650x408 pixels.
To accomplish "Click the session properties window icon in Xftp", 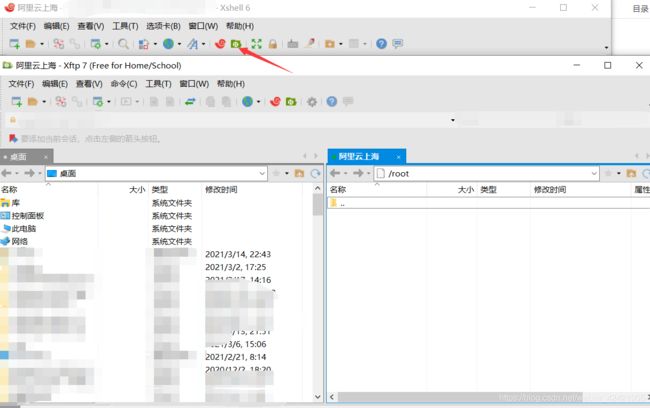I will click(97, 101).
